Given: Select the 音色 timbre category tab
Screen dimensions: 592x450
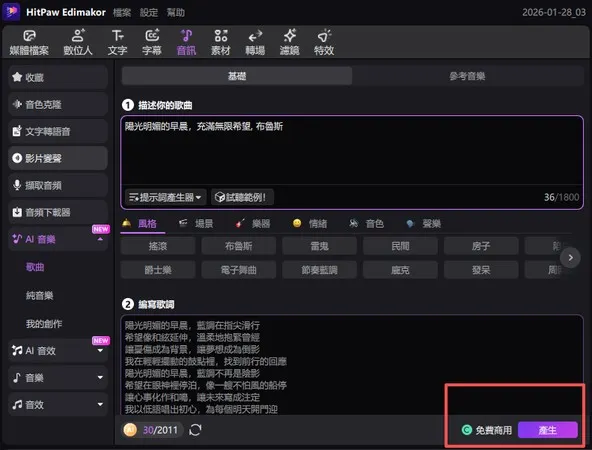Looking at the screenshot, I should [367, 224].
